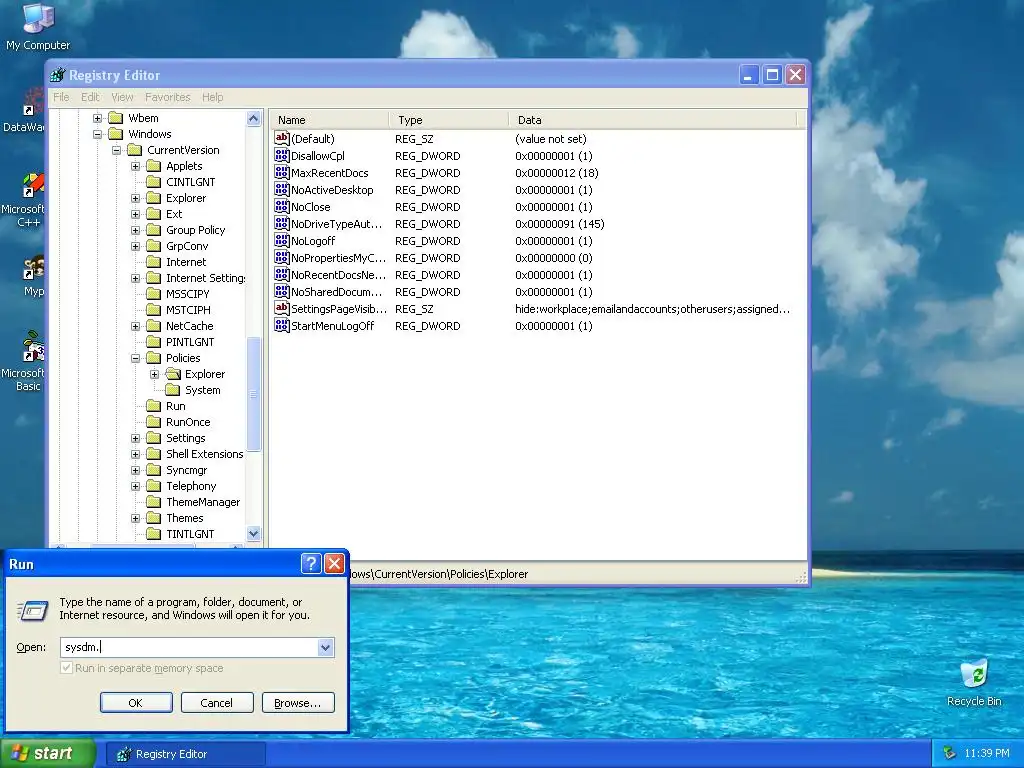Screen dimensions: 1024x768
Task: Open the View menu in Registry Editor
Action: pyautogui.click(x=122, y=97)
